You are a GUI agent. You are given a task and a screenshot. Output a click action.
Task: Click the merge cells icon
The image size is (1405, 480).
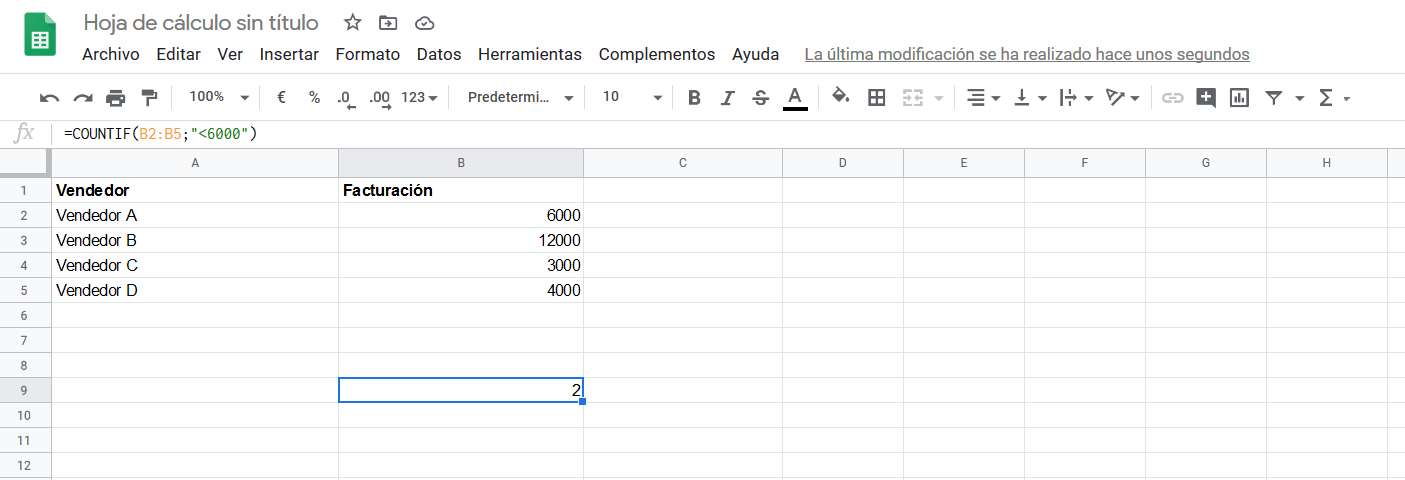pos(912,98)
